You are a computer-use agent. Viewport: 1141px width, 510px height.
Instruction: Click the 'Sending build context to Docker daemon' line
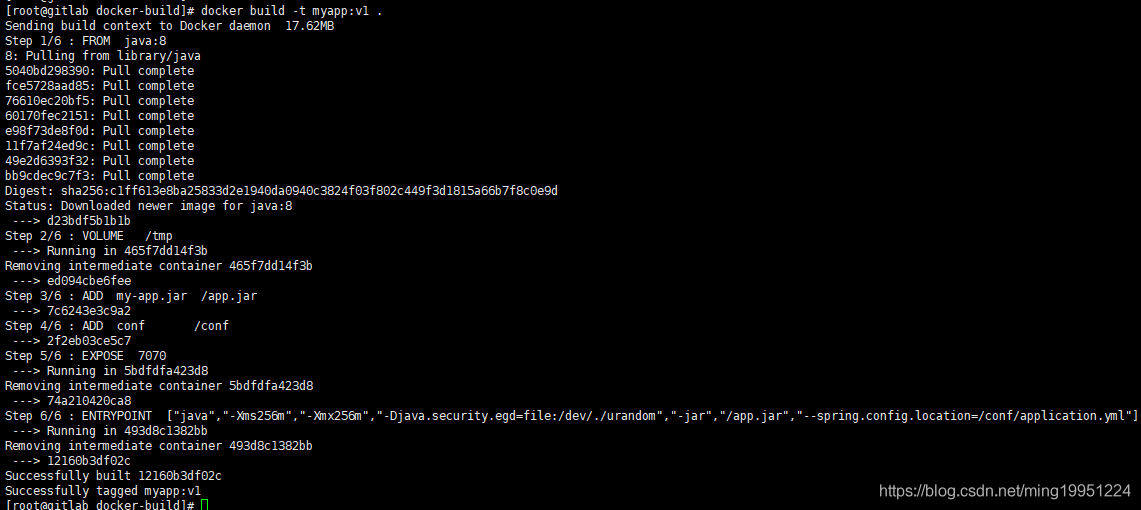pyautogui.click(x=169, y=25)
